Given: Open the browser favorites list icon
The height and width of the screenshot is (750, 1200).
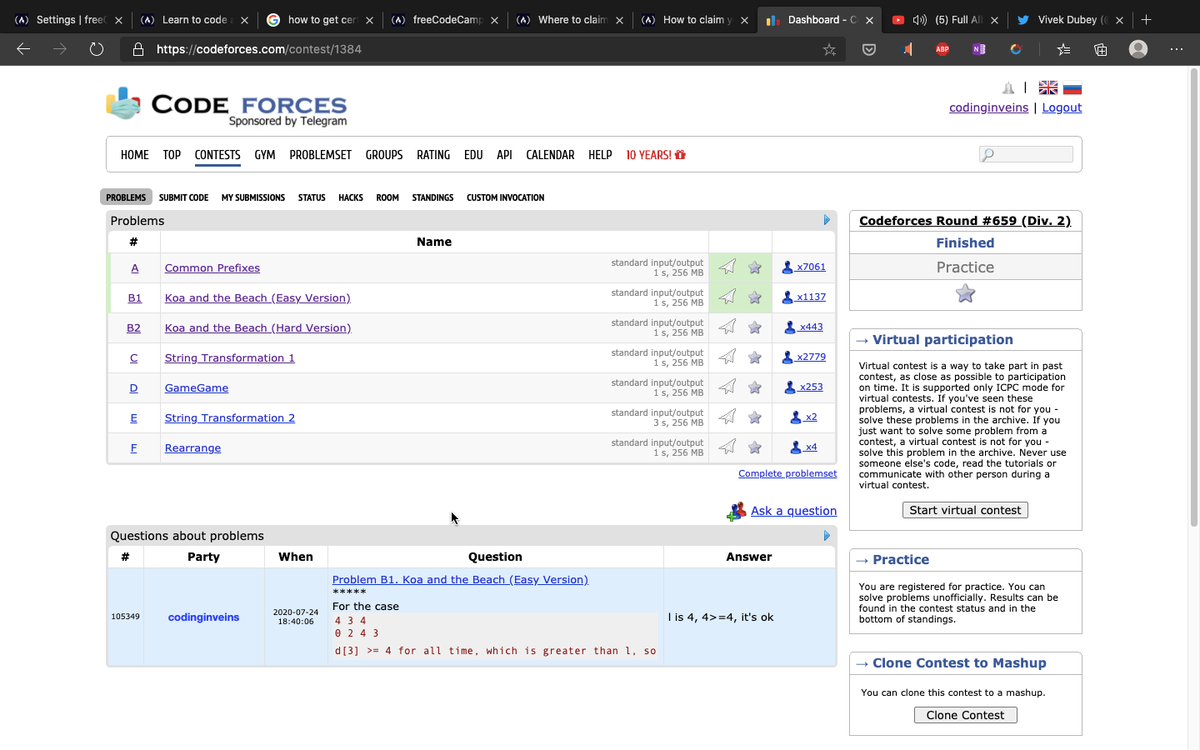Looking at the screenshot, I should coord(1065,49).
